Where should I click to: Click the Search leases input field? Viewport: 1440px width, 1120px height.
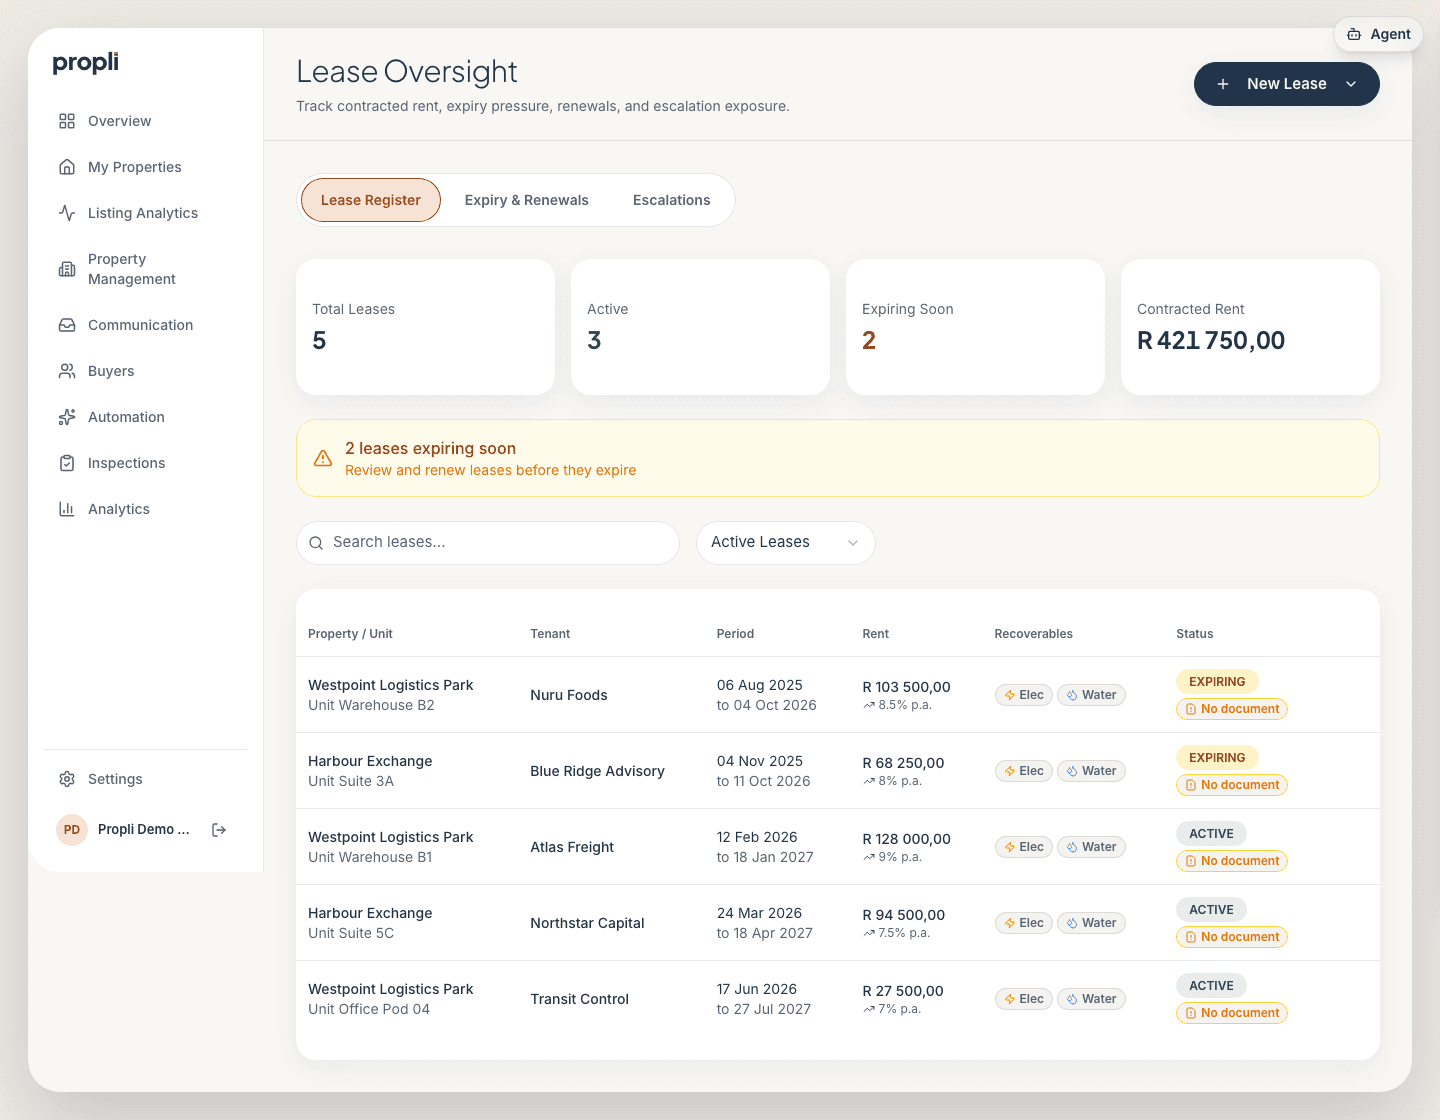pos(488,543)
